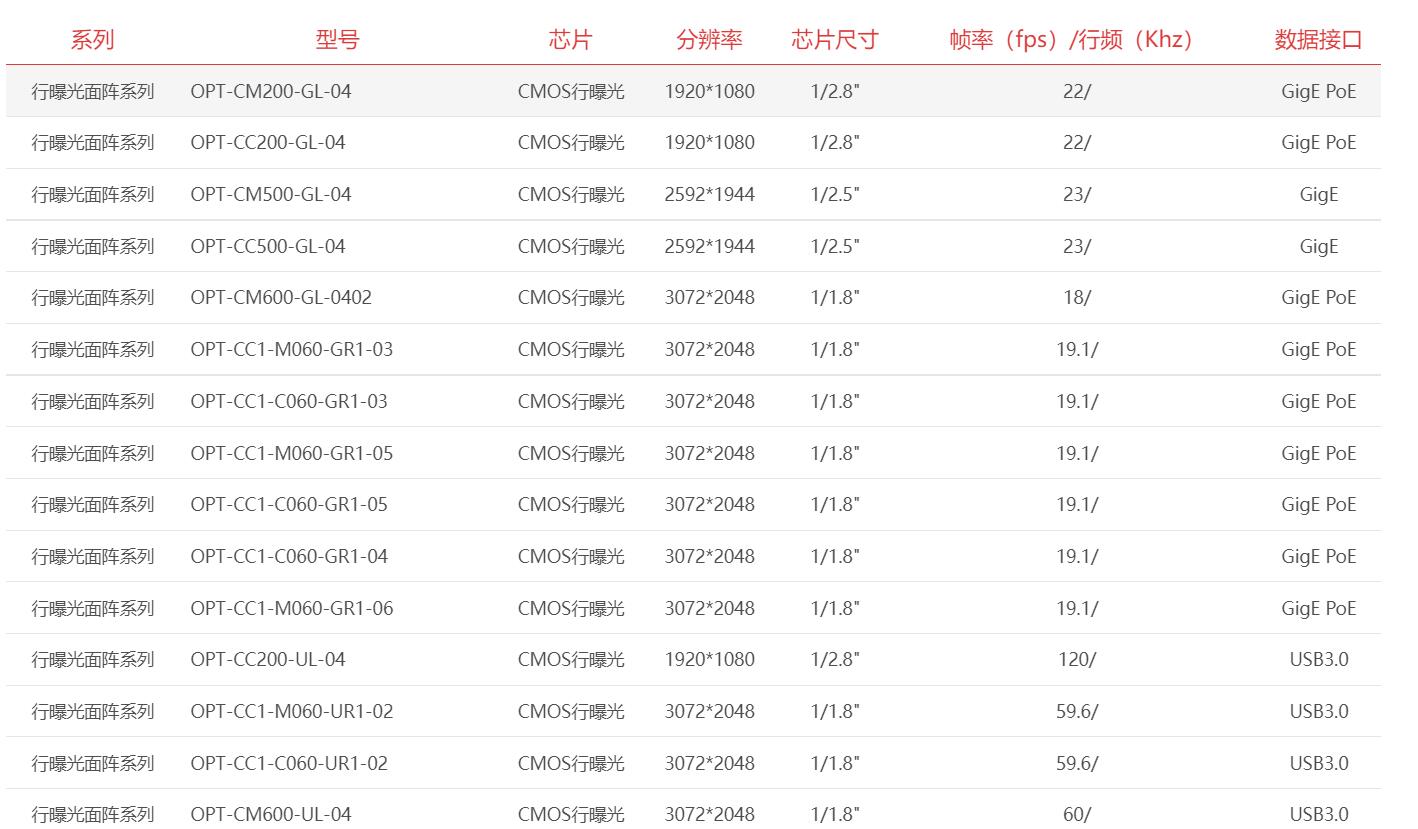Viewport: 1418px width, 829px height.
Task: Open the OPT-CM200-GL-04 model entry
Action: (x=270, y=91)
